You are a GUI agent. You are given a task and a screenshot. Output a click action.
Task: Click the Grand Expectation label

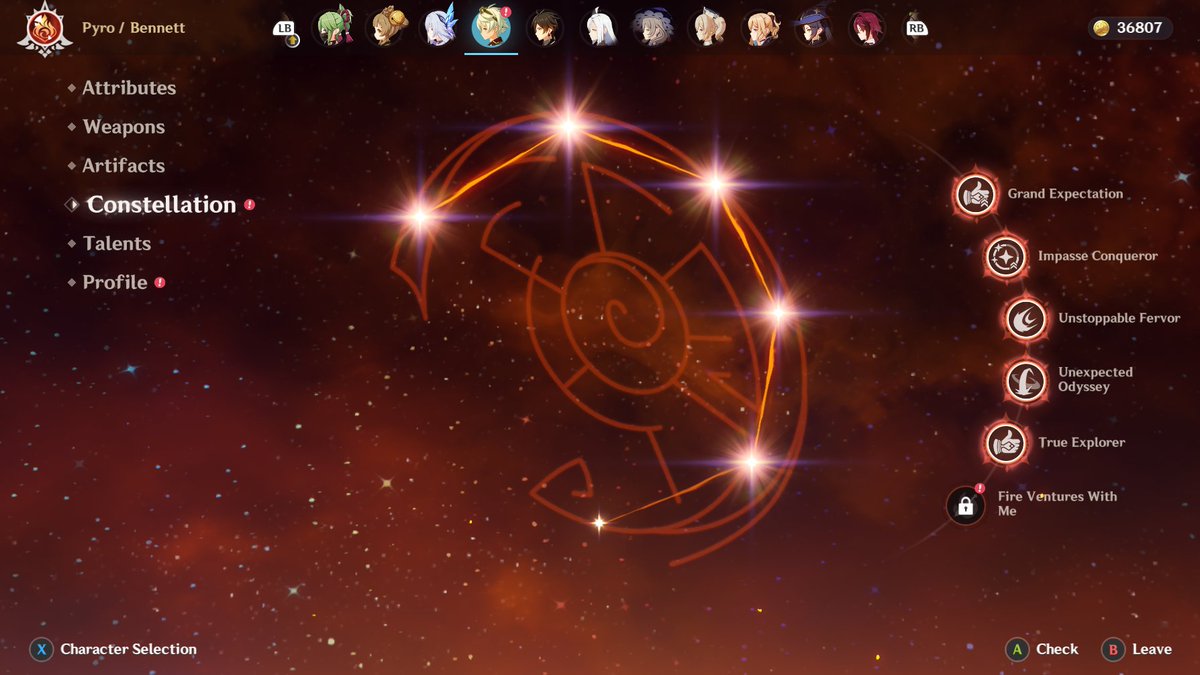click(x=1065, y=194)
